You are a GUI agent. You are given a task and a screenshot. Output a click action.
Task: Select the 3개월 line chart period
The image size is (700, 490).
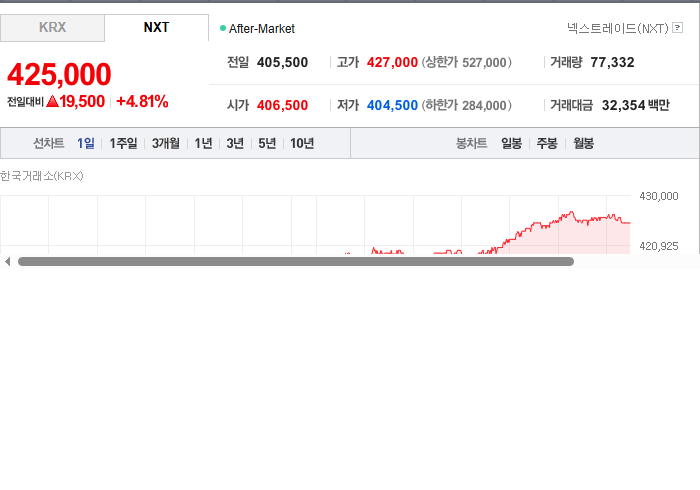166,143
